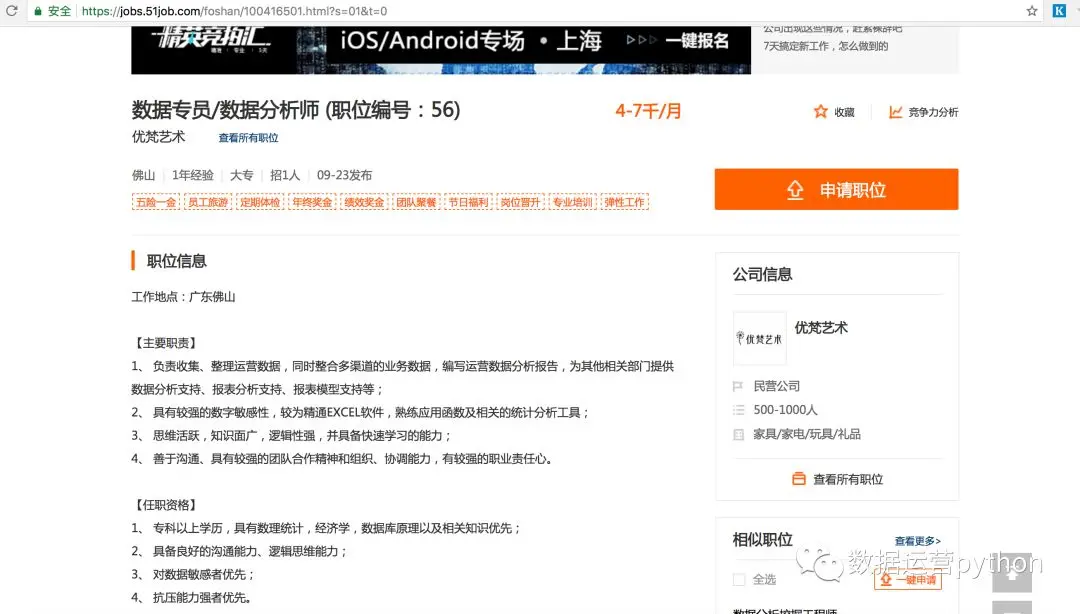Click 一键报名 on the banner

[696, 41]
